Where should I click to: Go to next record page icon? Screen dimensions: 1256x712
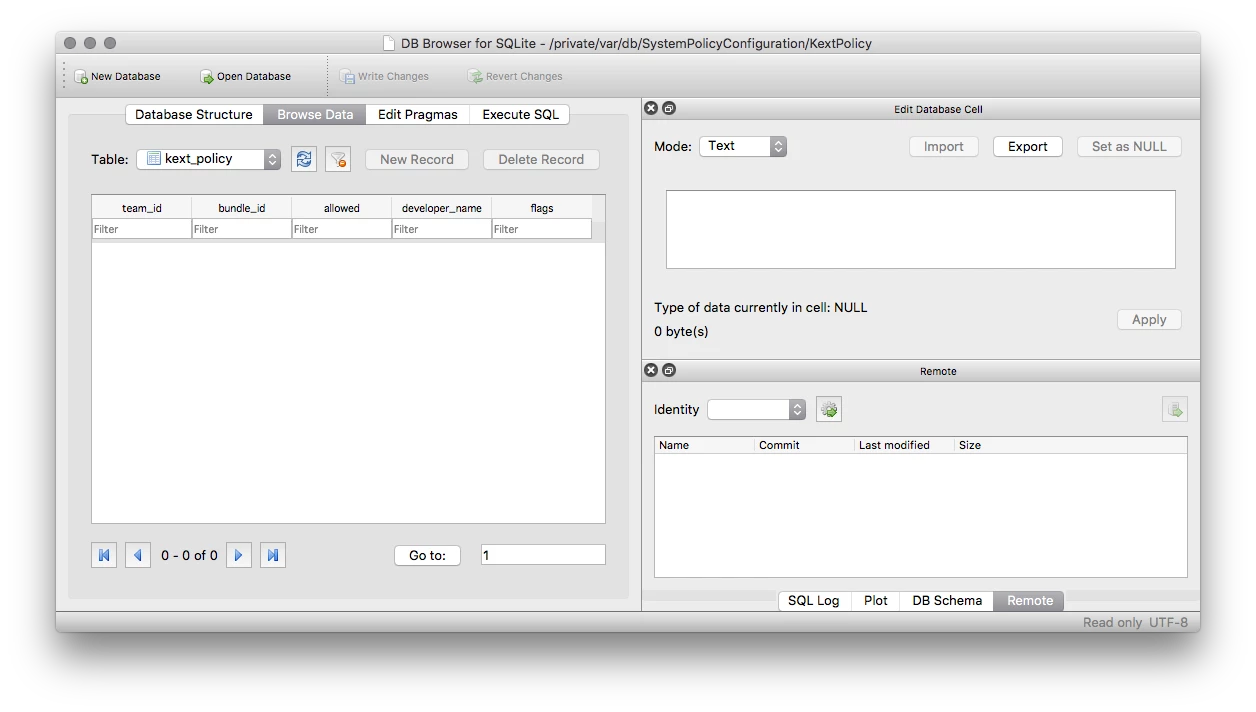[x=238, y=555]
